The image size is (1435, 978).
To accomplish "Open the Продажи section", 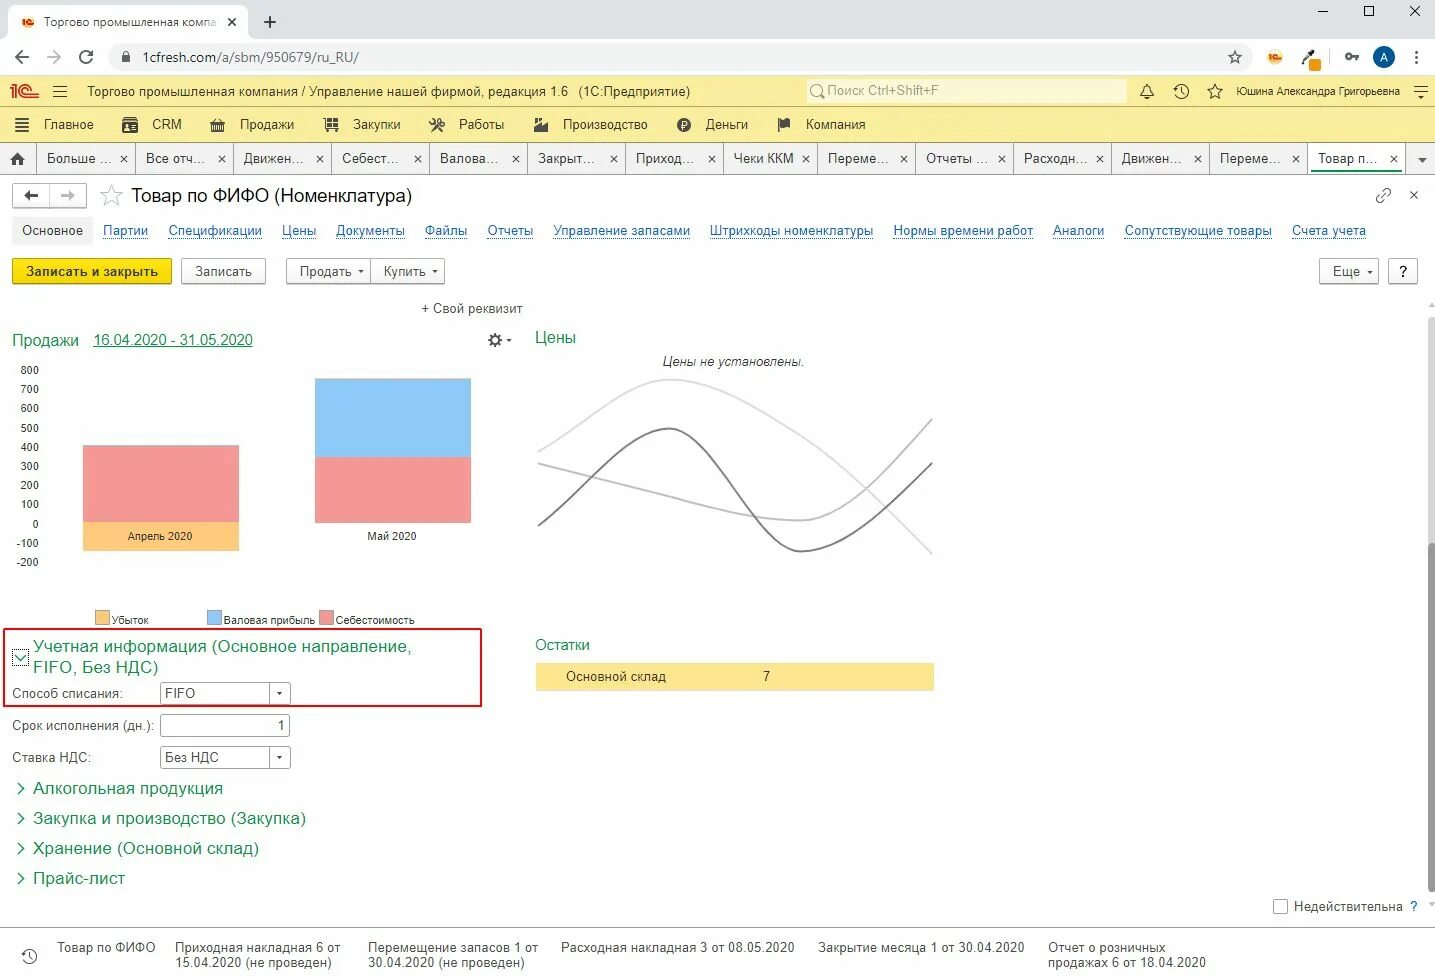I will click(x=252, y=125).
